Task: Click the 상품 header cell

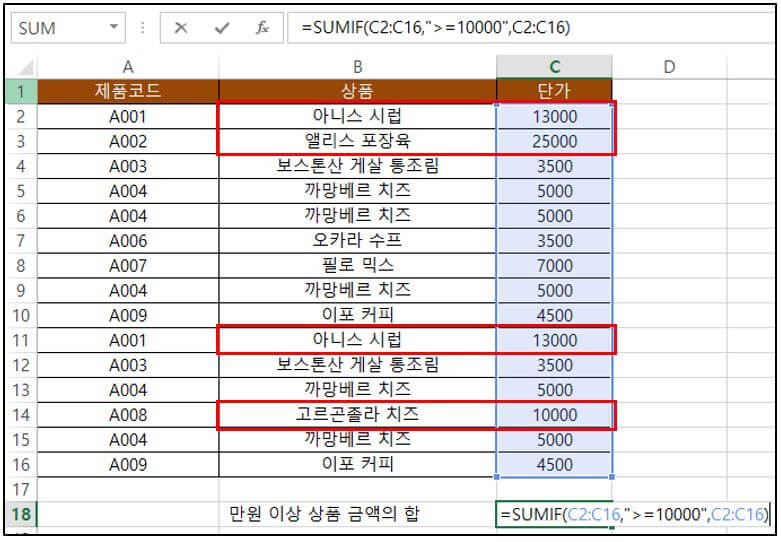Action: pos(358,92)
